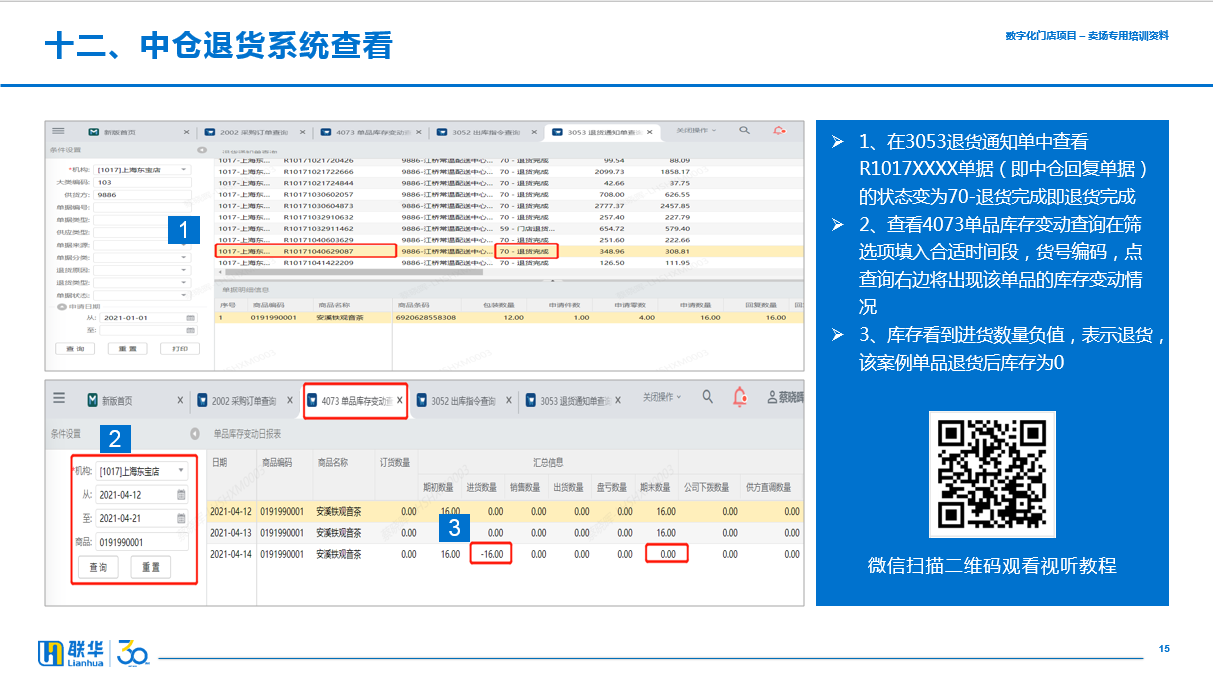Image resolution: width=1213 pixels, height=685 pixels.
Task: Select row R10171032911462 with 59 status
Action: click(x=509, y=228)
